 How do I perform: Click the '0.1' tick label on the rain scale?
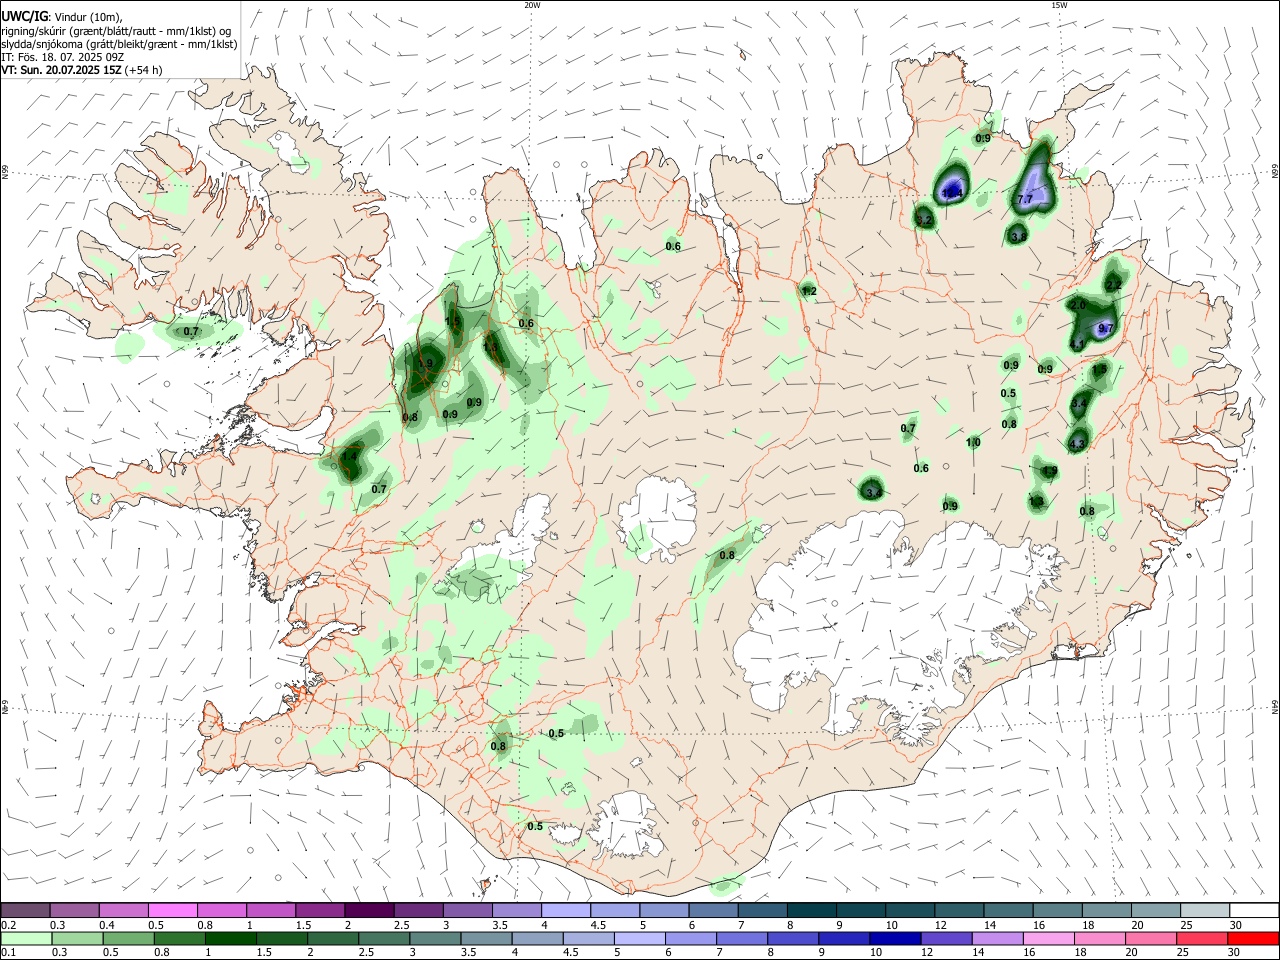8,953
